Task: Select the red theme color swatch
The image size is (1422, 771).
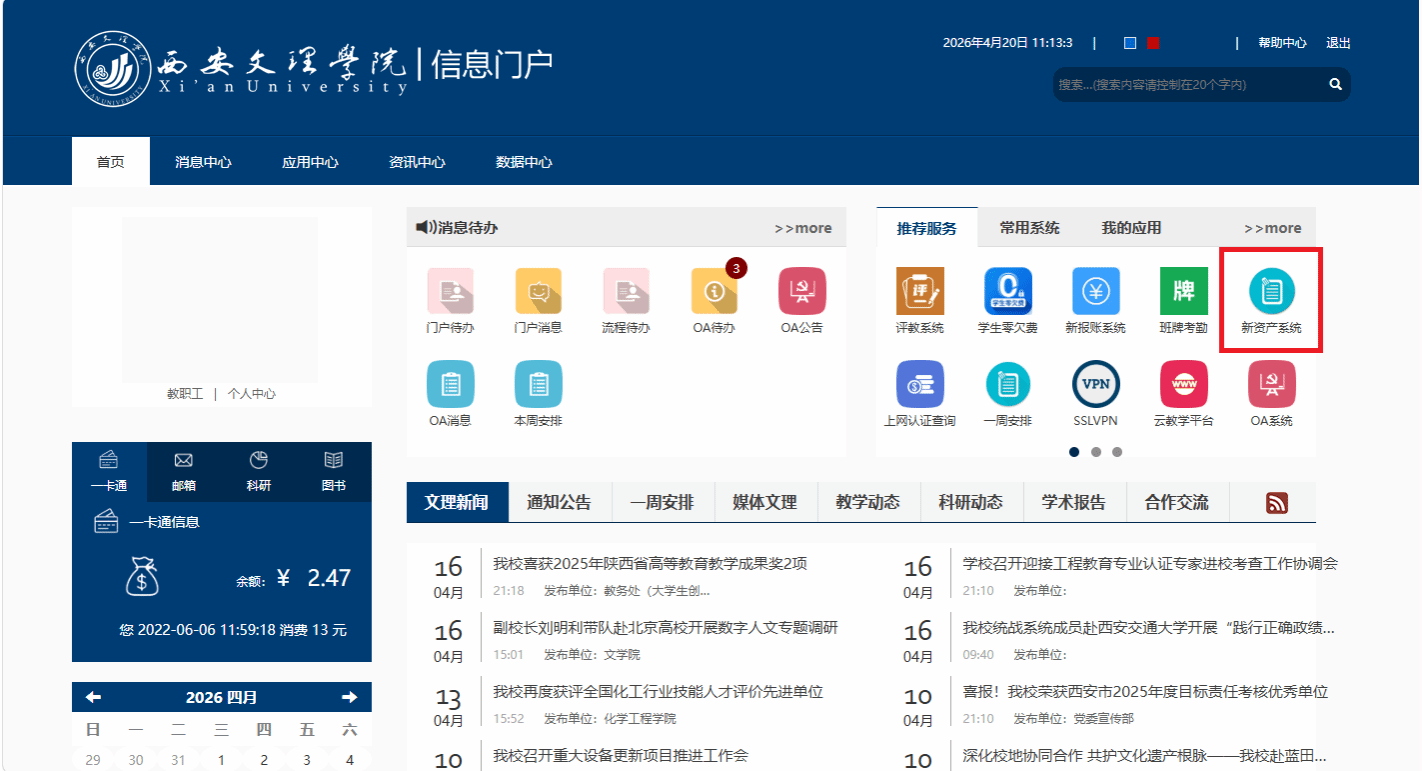Action: coord(1153,43)
